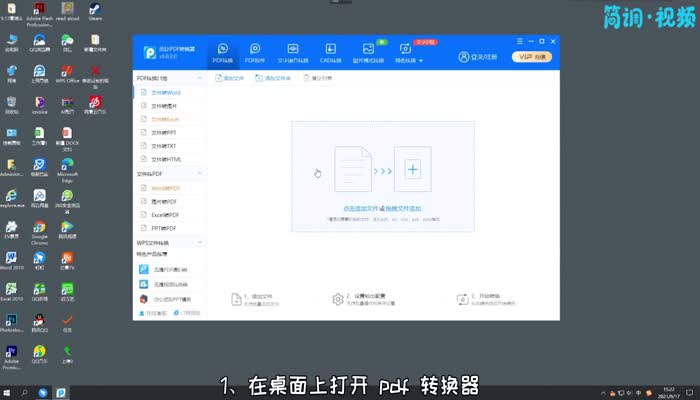
Task: Switch to the CAD转换 tab
Action: [x=330, y=52]
